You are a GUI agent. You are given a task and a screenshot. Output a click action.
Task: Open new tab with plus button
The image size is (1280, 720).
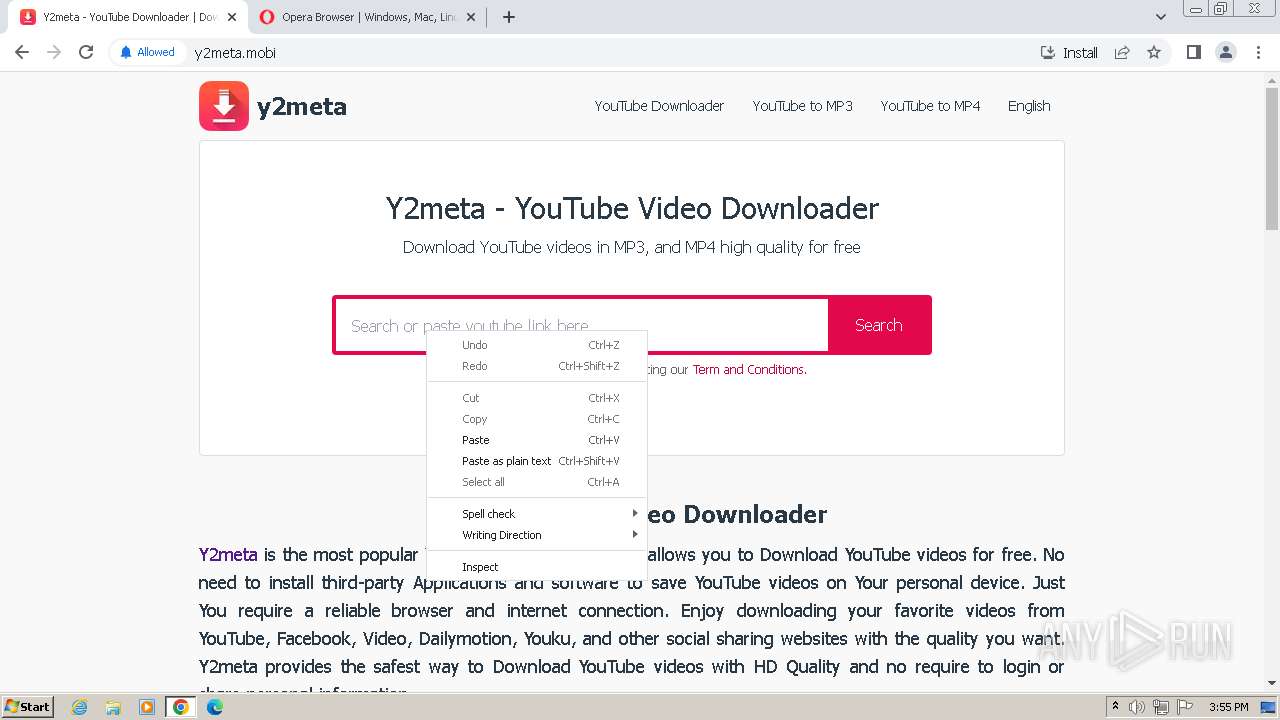pyautogui.click(x=509, y=17)
